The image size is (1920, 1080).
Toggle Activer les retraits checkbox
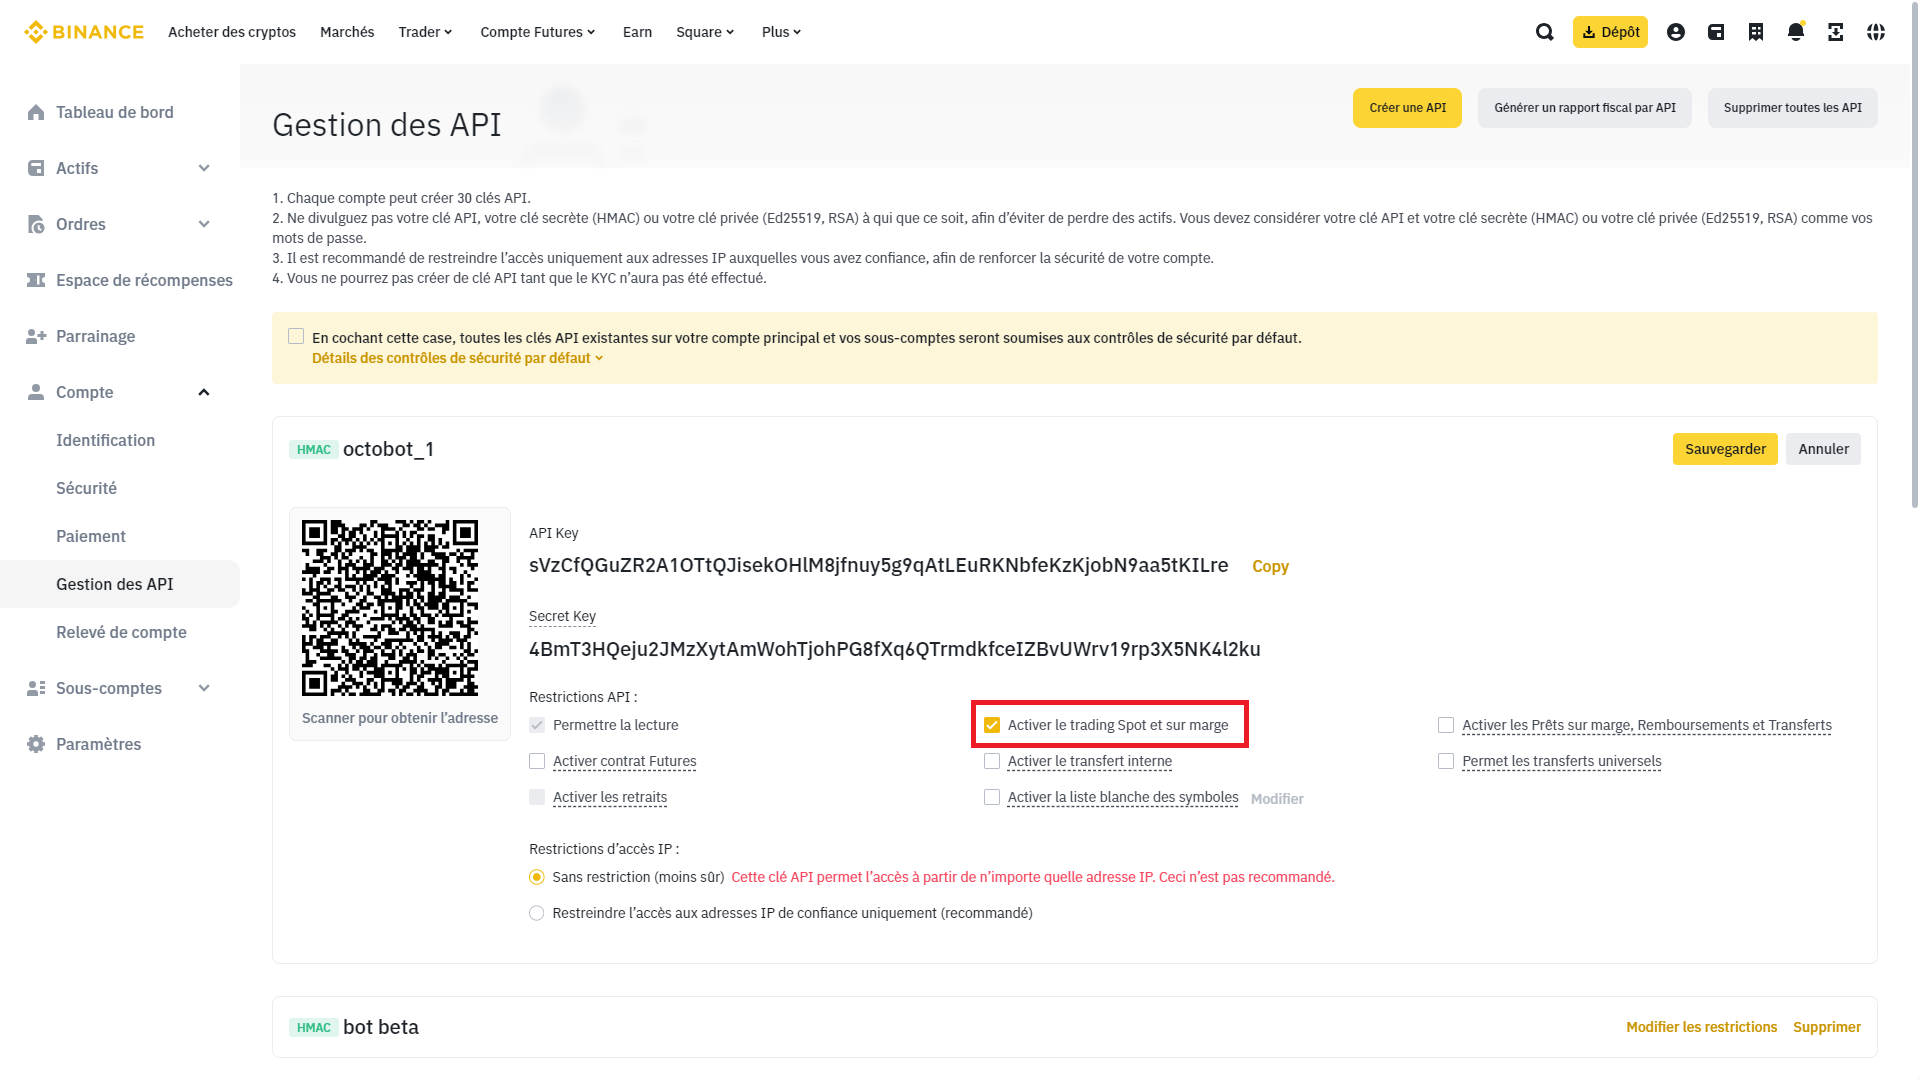coord(537,797)
